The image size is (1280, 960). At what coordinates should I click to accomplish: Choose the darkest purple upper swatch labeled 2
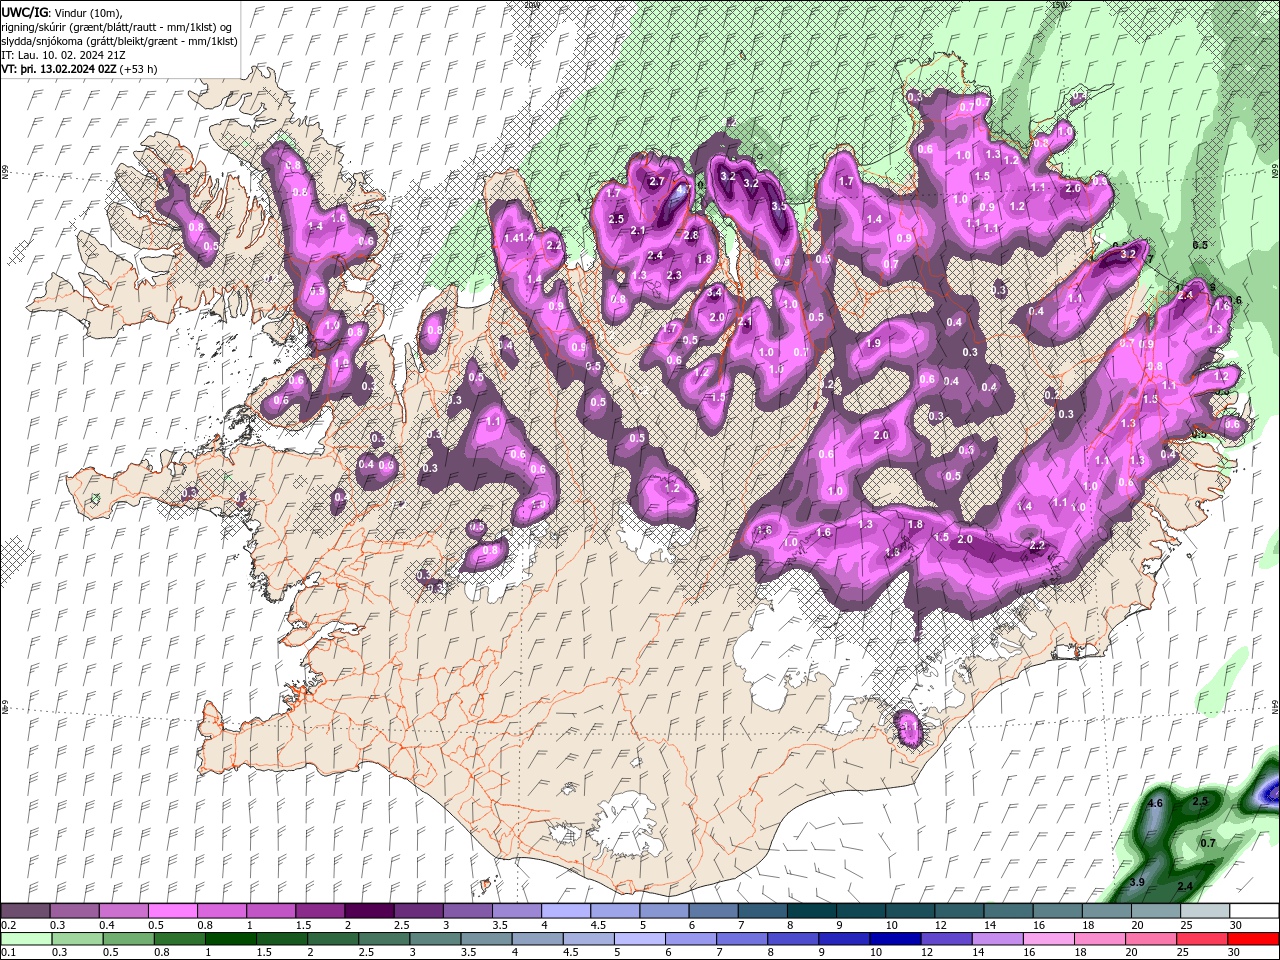(x=369, y=911)
